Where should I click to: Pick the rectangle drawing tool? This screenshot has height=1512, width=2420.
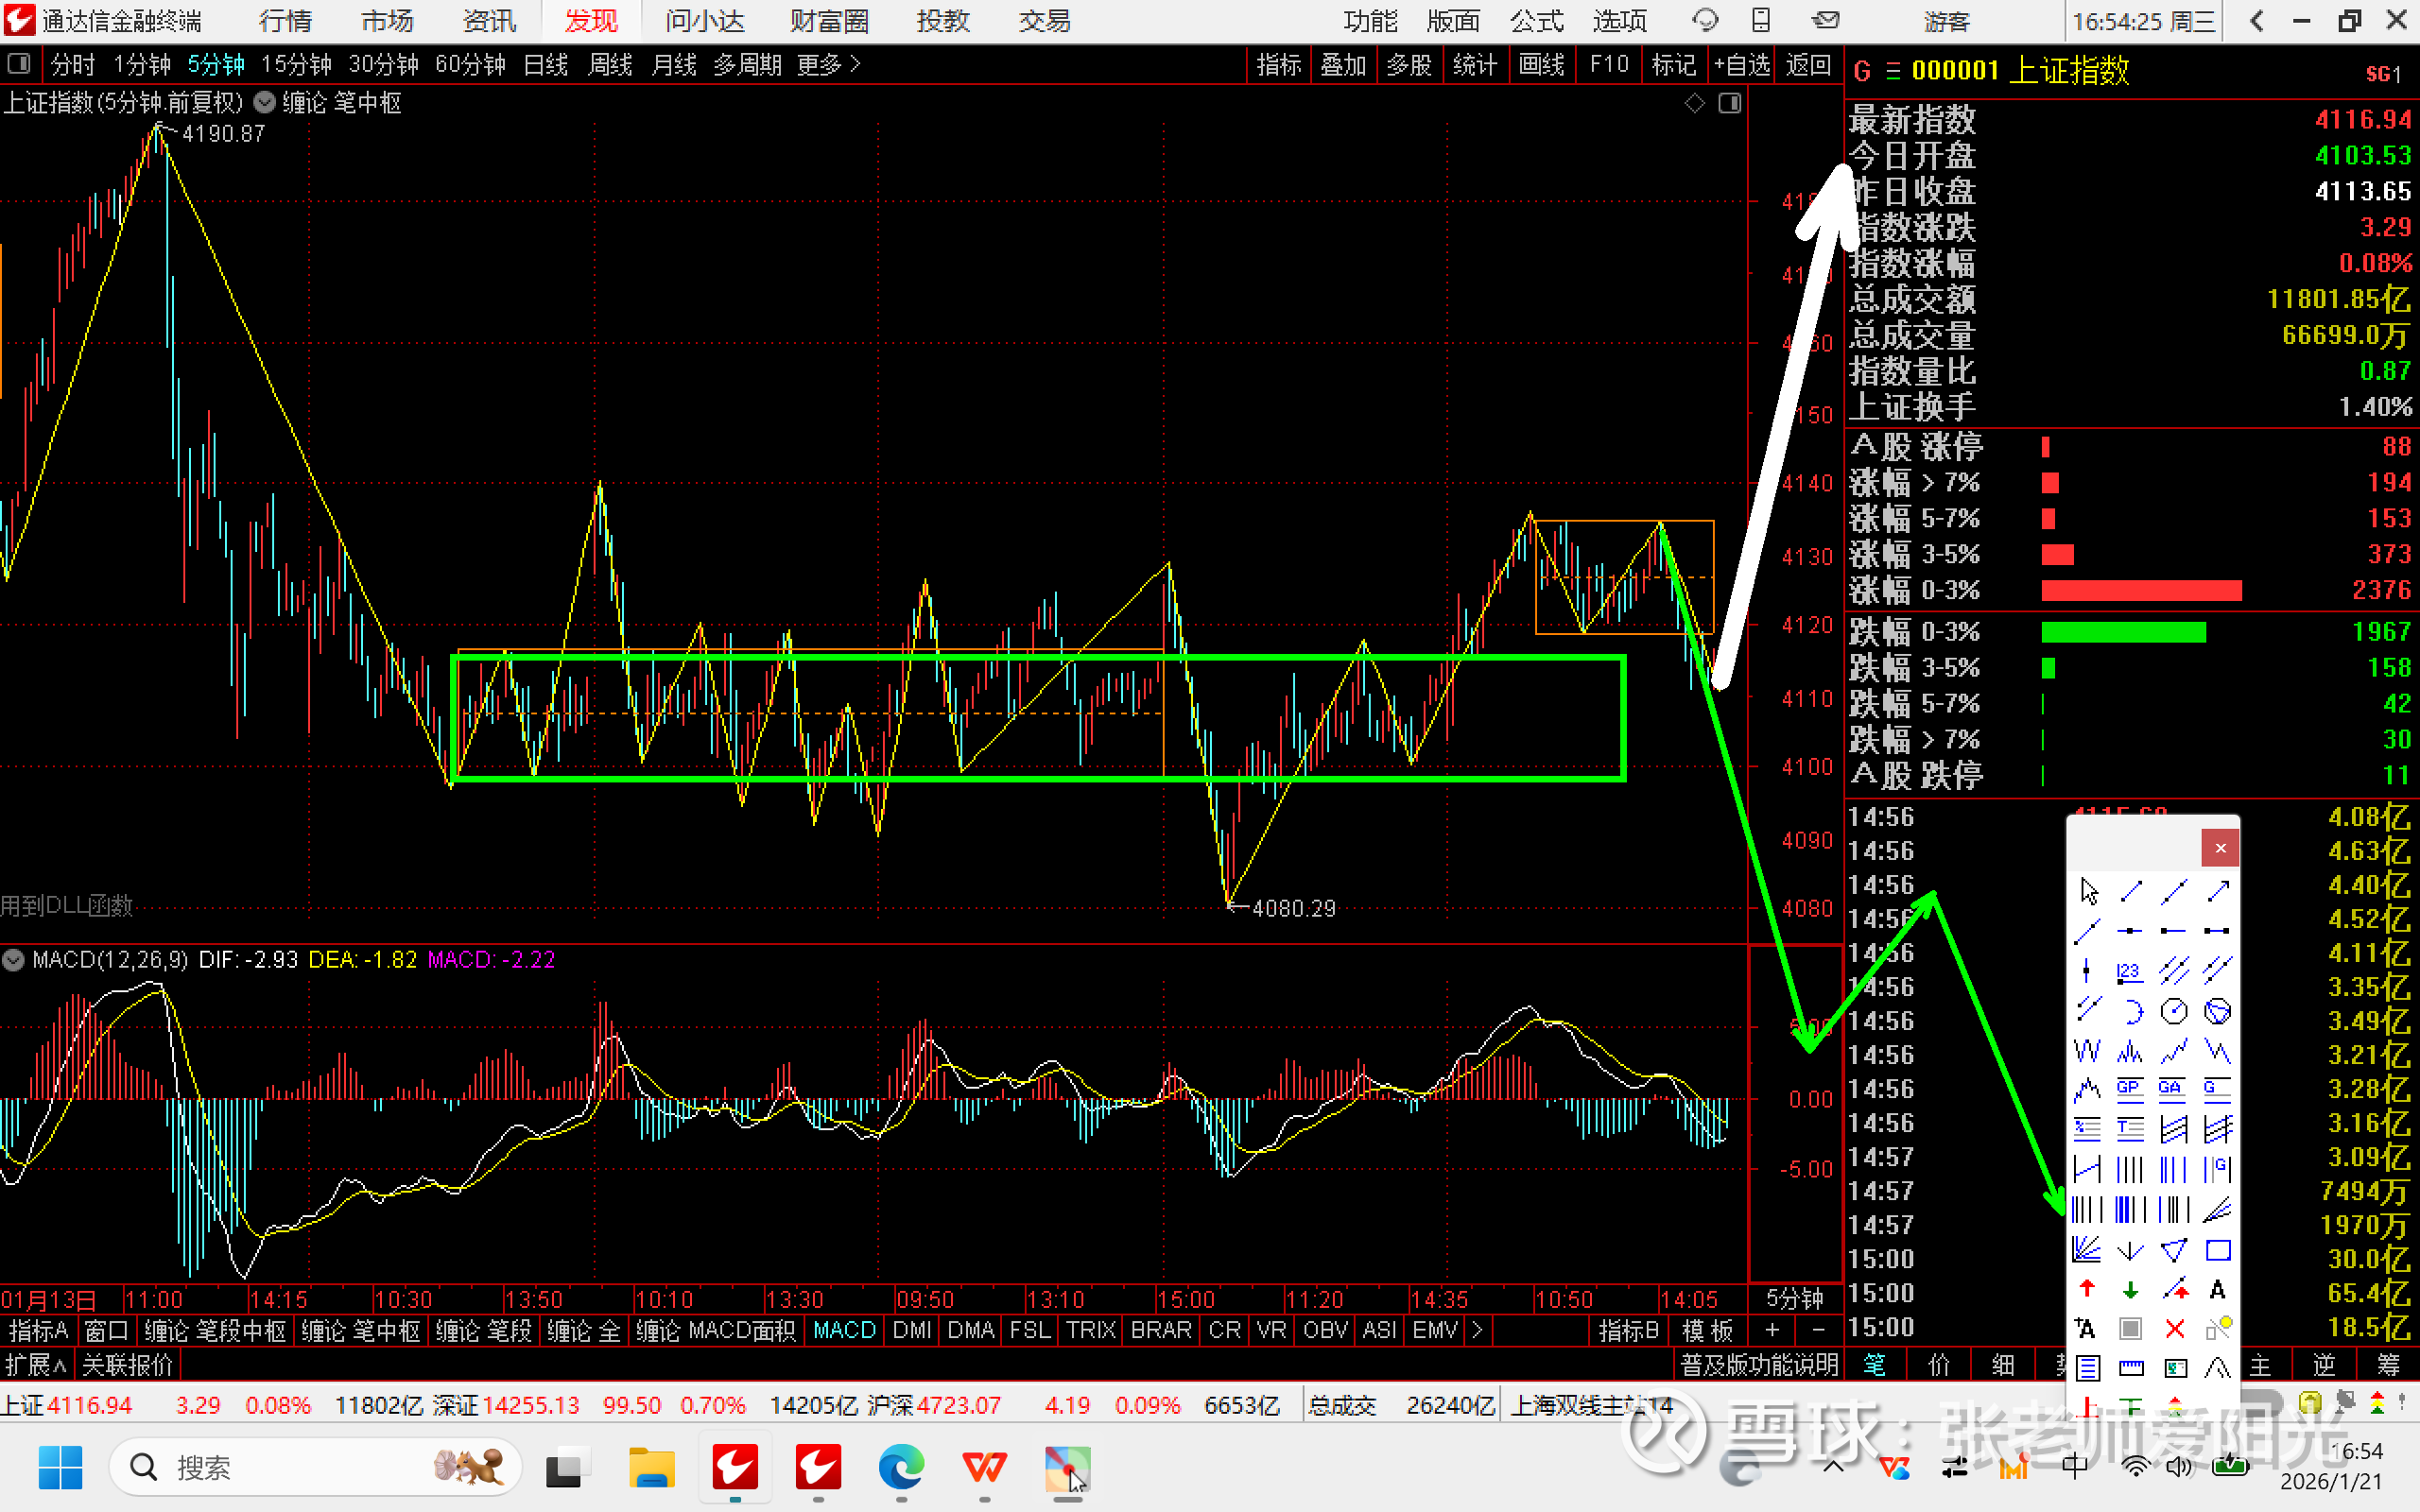click(x=2217, y=1250)
